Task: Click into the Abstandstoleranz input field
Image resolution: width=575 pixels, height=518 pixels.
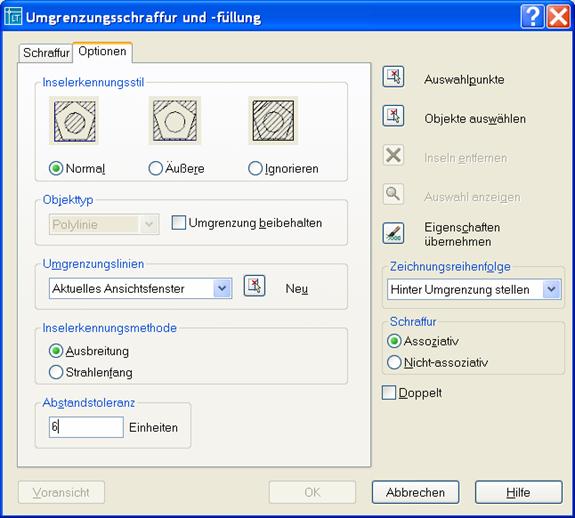Action: point(86,427)
